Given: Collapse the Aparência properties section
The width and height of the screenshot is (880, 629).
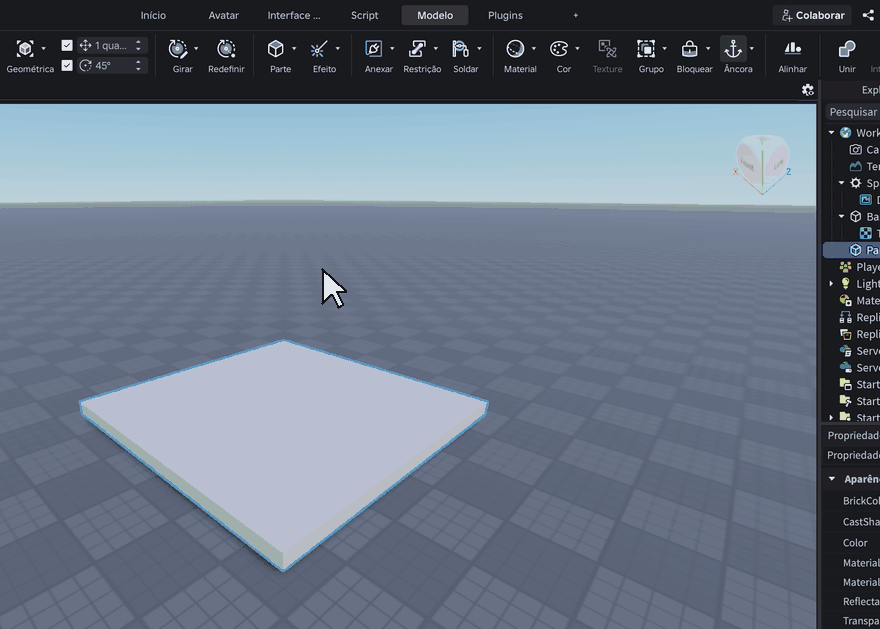Looking at the screenshot, I should 832,479.
